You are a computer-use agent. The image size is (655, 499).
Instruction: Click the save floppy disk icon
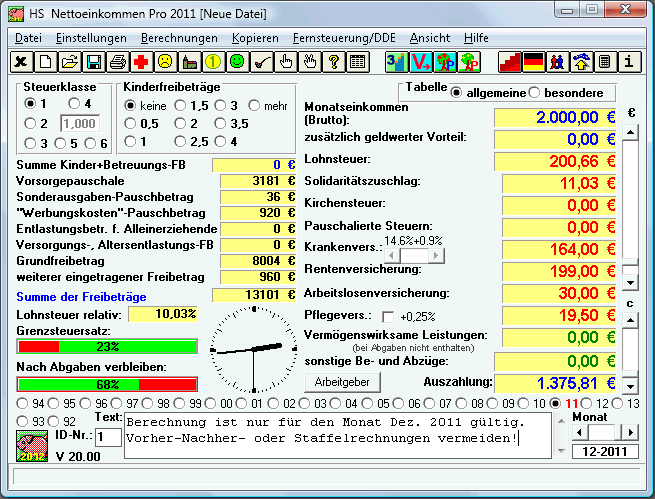(94, 62)
